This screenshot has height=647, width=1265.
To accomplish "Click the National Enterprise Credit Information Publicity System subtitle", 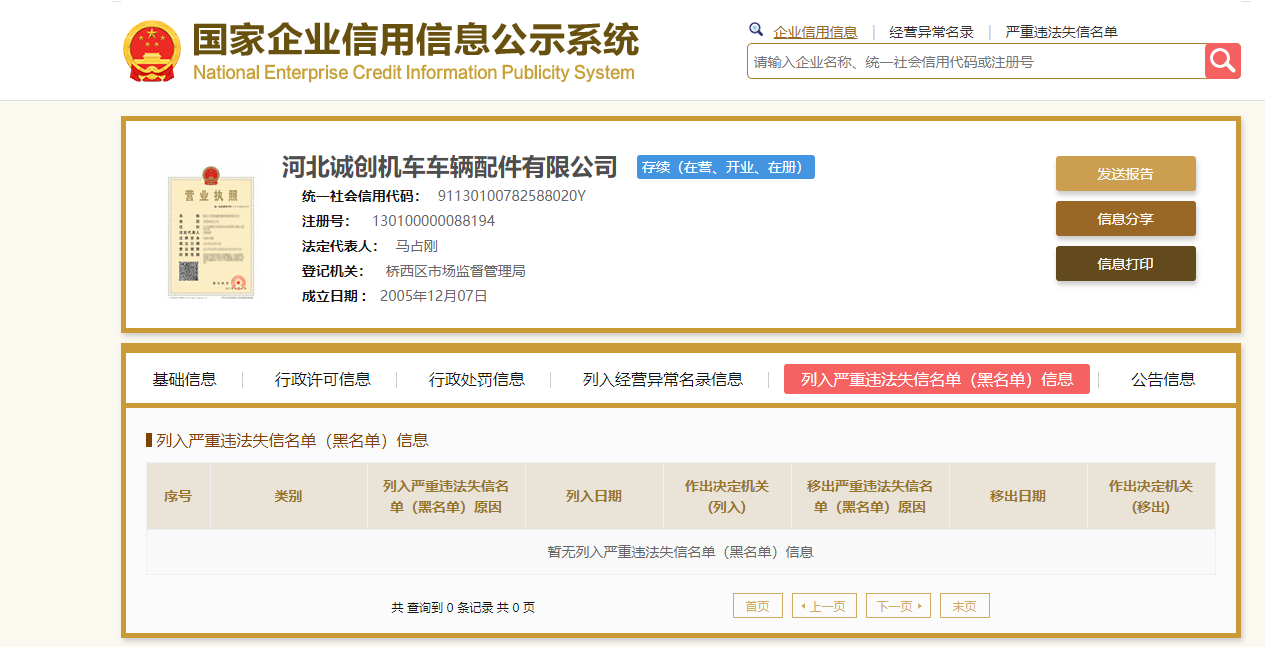I will coord(414,73).
